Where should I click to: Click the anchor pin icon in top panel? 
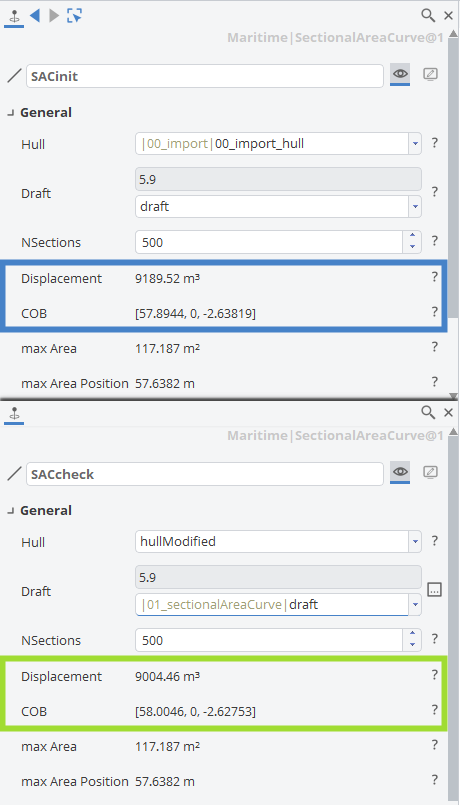tap(14, 16)
